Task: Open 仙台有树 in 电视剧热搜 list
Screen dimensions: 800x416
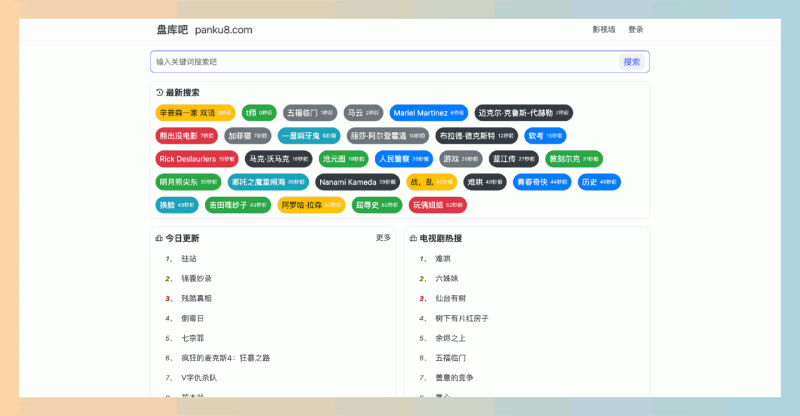Action: click(451, 298)
